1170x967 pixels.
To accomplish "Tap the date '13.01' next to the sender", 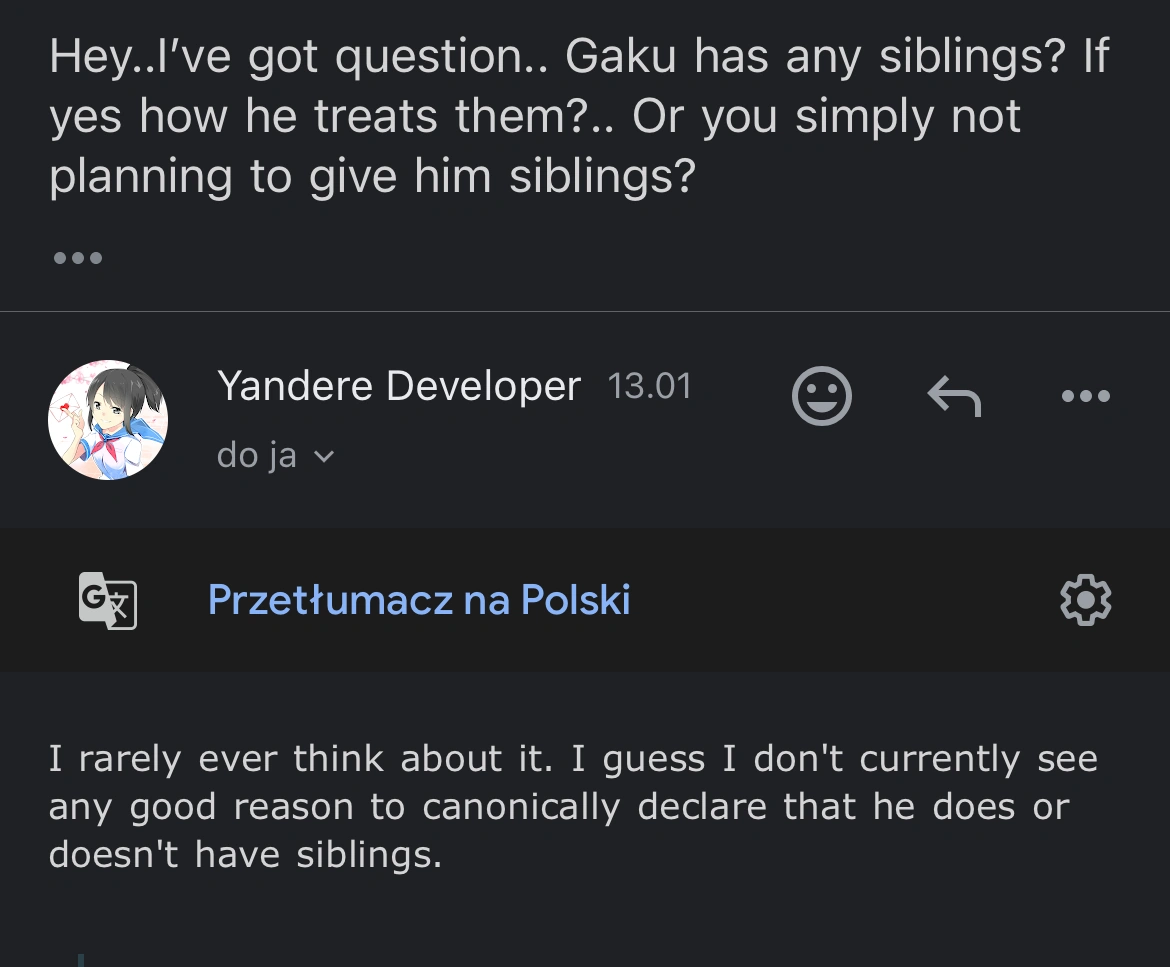I will pos(650,386).
